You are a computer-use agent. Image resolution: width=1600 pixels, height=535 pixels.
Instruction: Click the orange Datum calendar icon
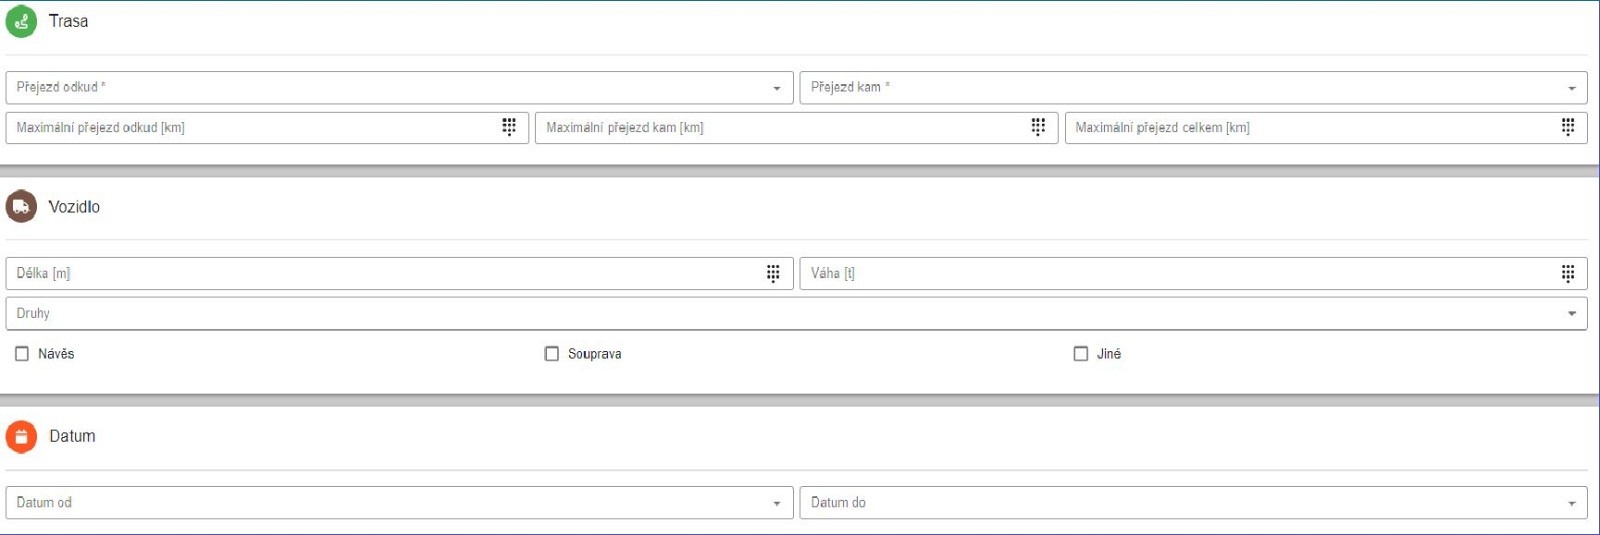[21, 437]
